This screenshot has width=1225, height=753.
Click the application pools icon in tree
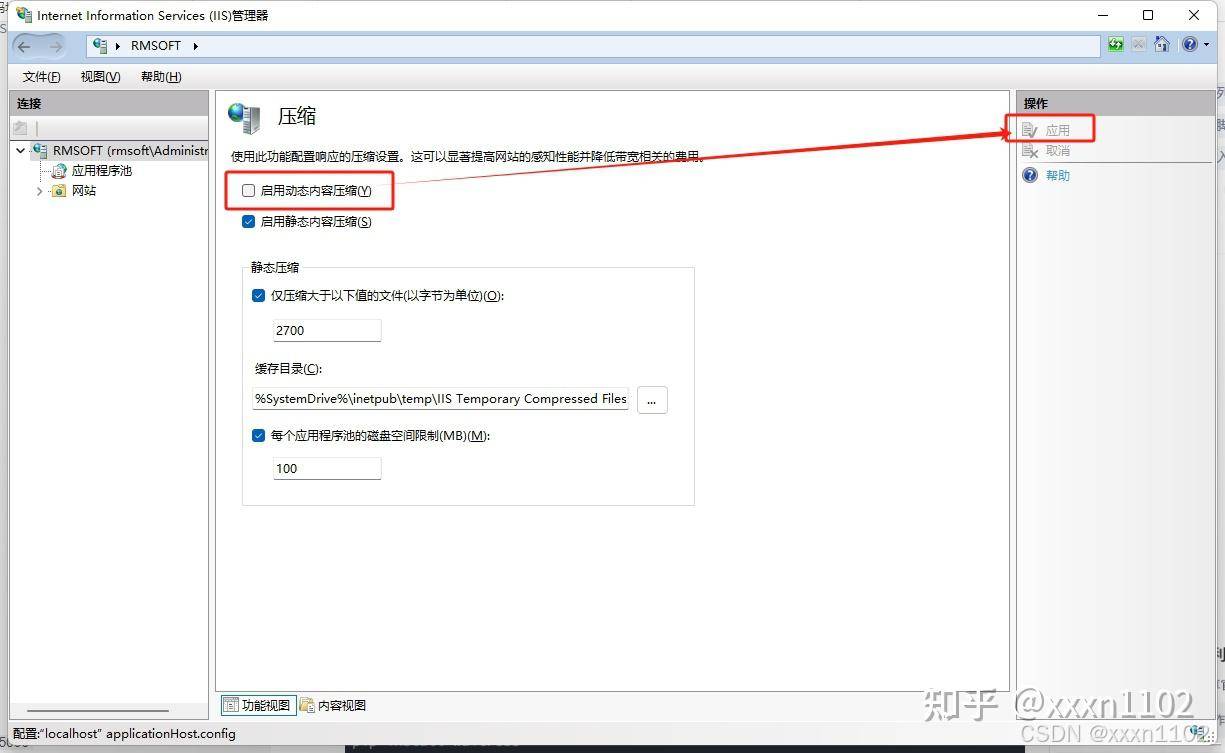(x=59, y=171)
